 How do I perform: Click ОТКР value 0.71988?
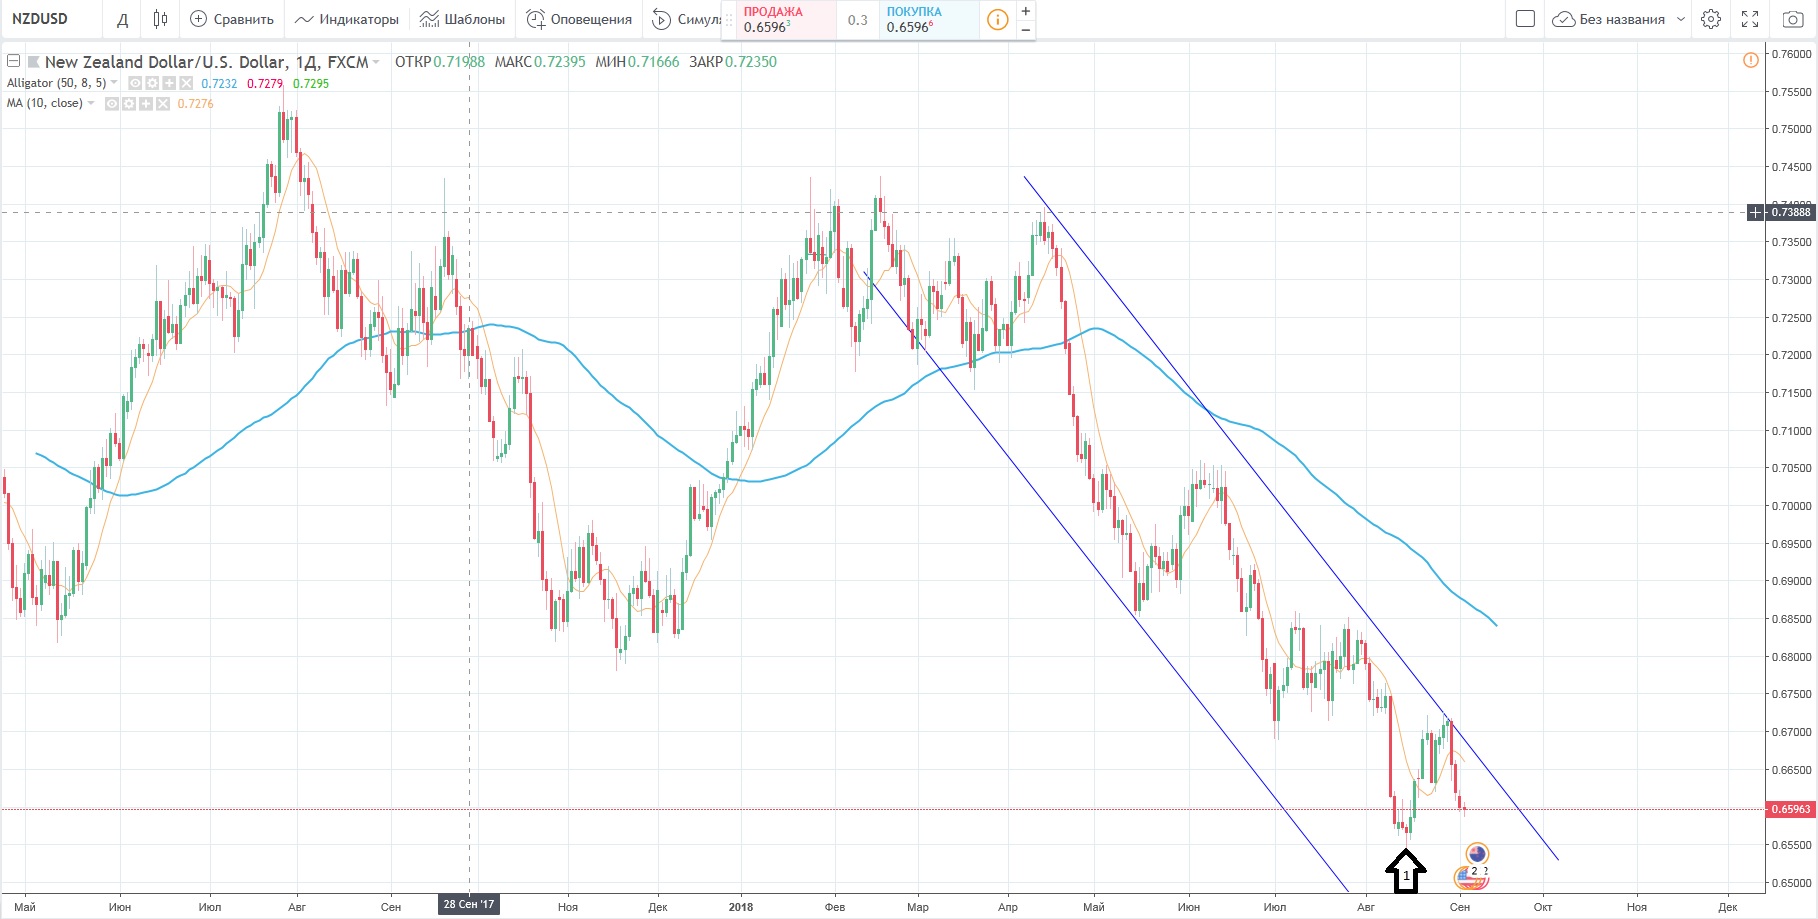[x=459, y=62]
